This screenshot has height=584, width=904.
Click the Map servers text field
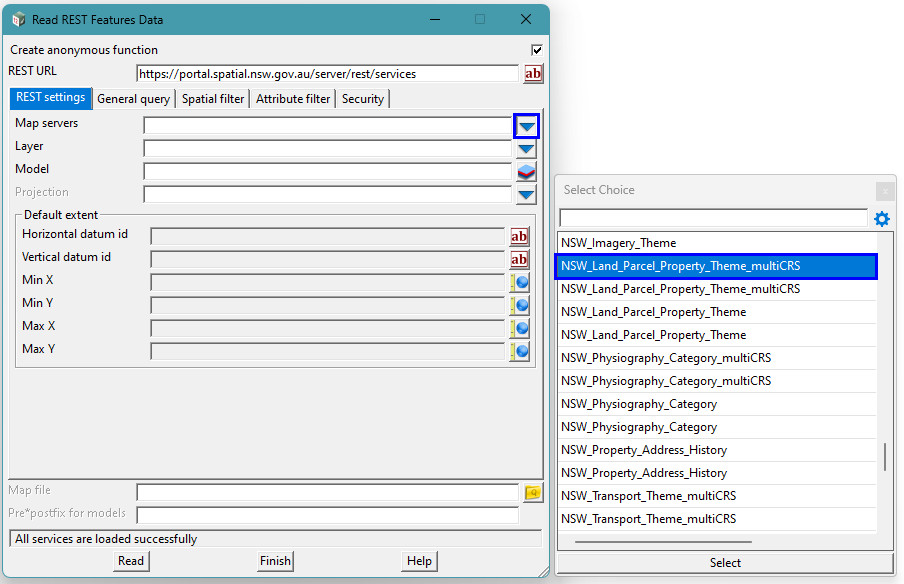[327, 126]
